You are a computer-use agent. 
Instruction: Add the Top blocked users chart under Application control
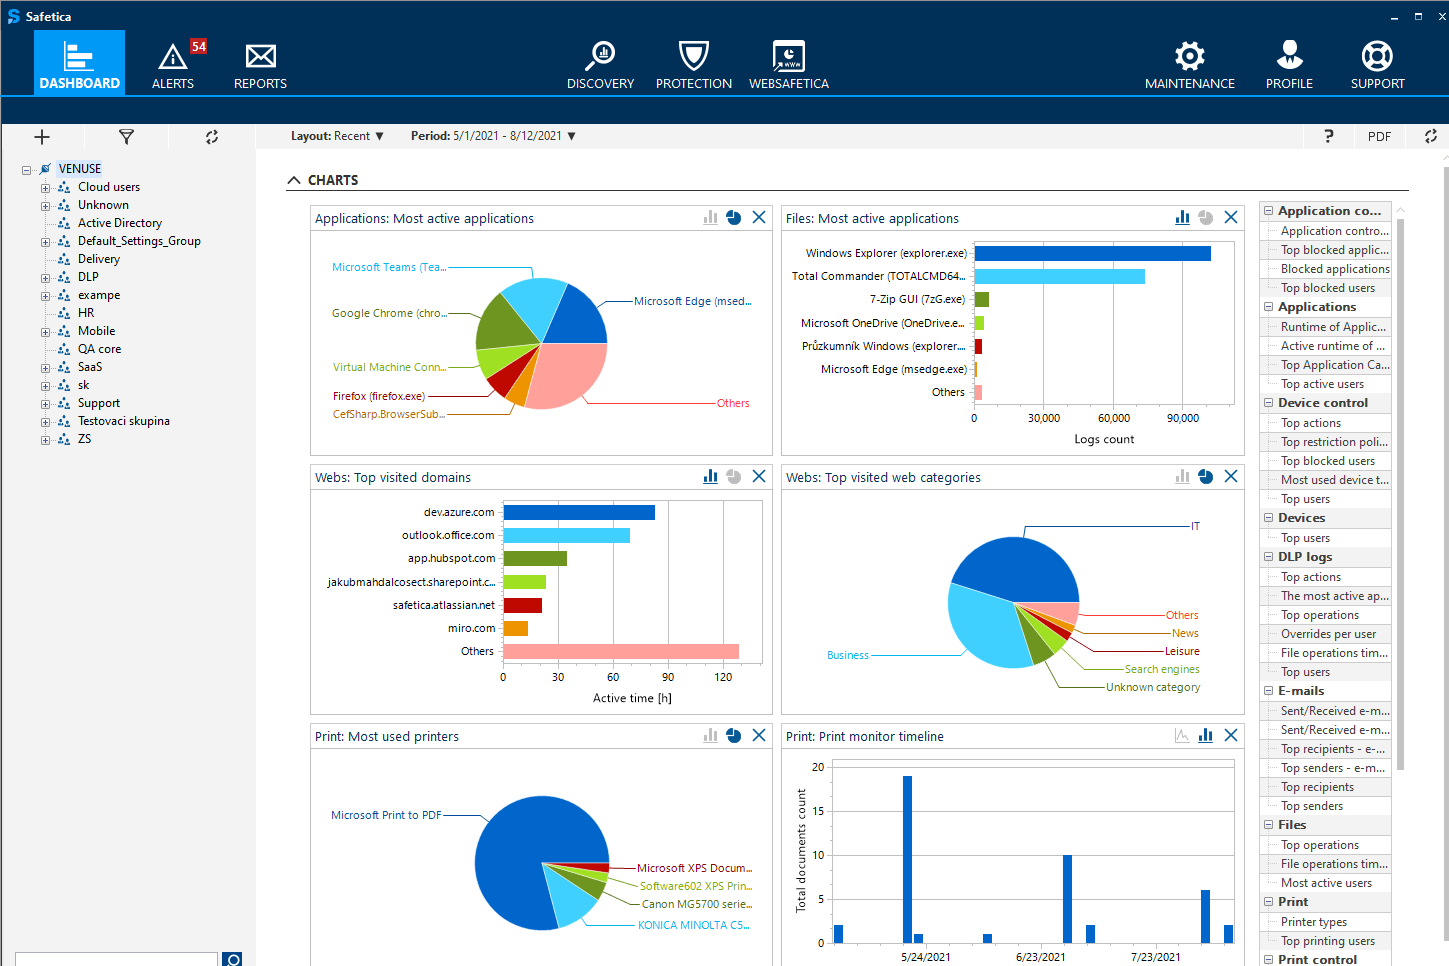point(1327,288)
